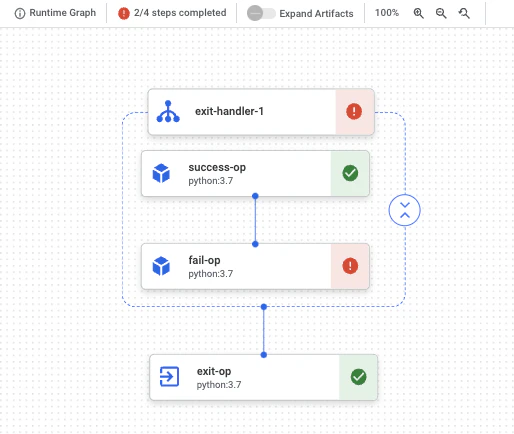Click the 'exit-op' node title

pyautogui.click(x=214, y=372)
